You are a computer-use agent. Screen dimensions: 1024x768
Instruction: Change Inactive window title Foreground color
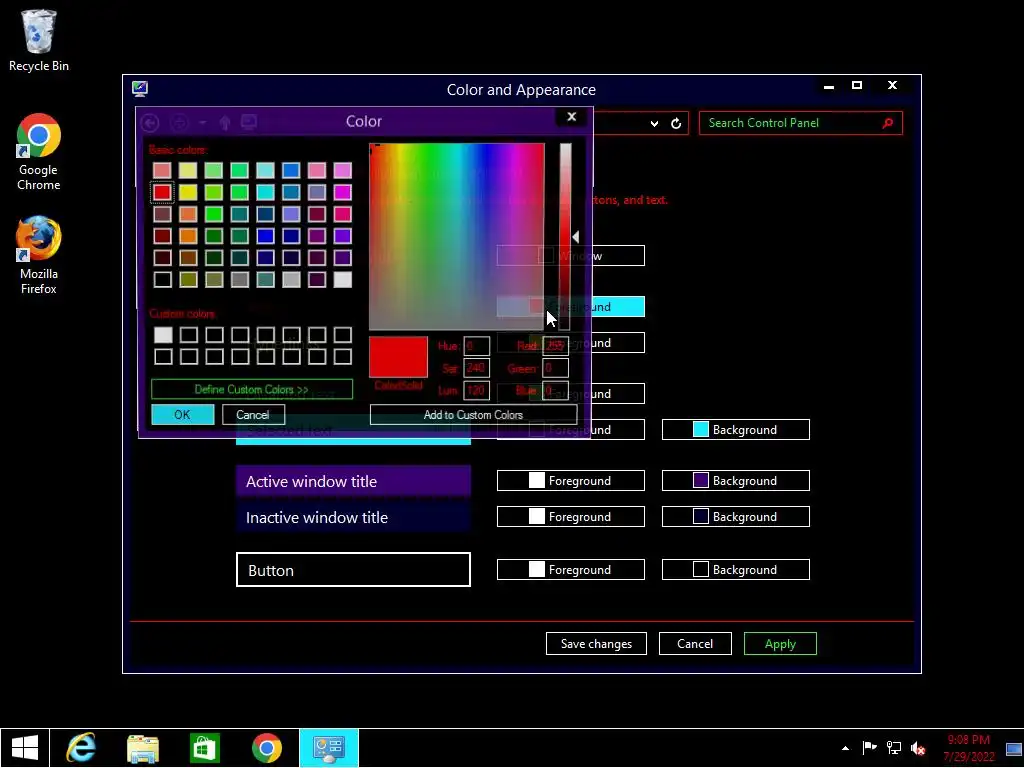(x=571, y=517)
